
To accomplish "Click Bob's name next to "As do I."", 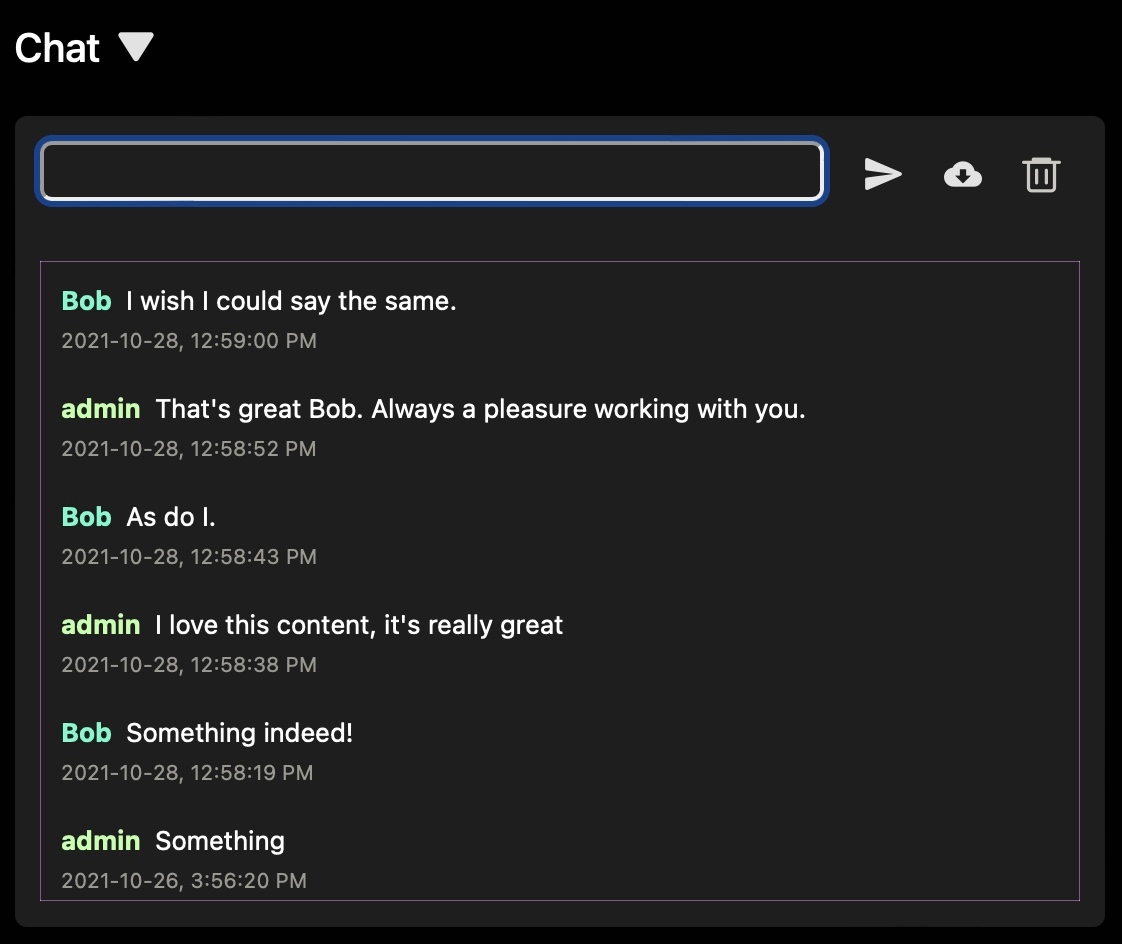I will (x=86, y=517).
